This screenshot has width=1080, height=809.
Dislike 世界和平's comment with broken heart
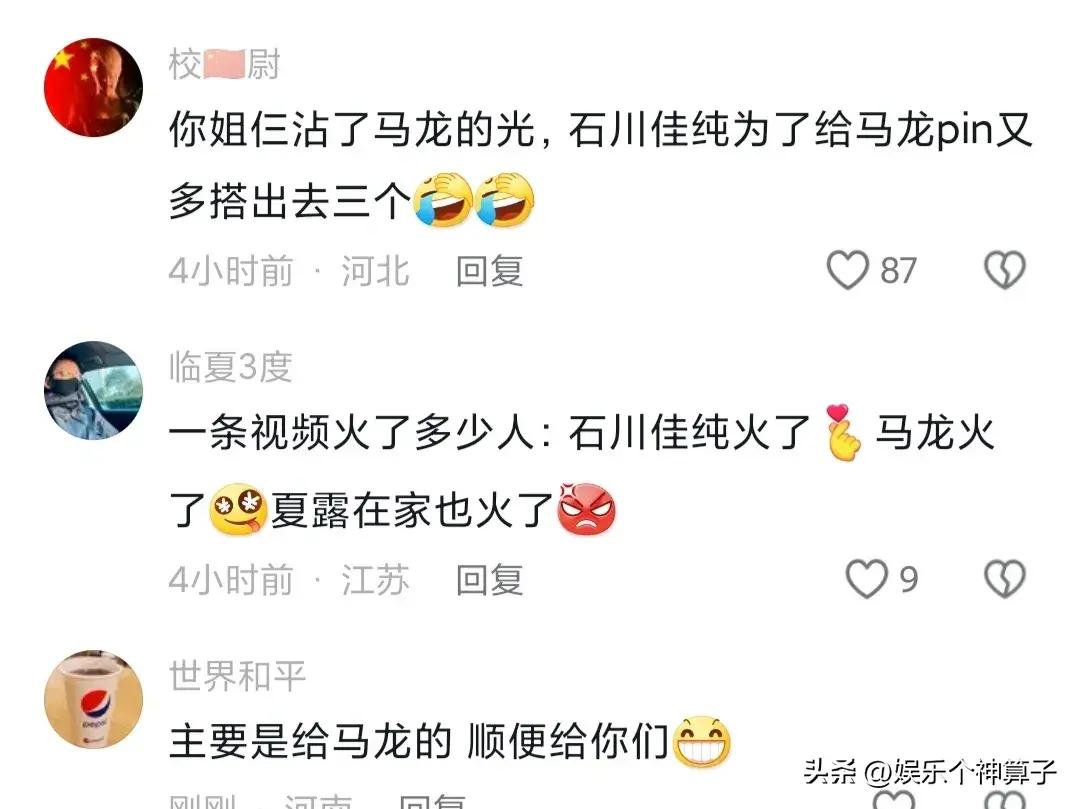click(x=1005, y=800)
